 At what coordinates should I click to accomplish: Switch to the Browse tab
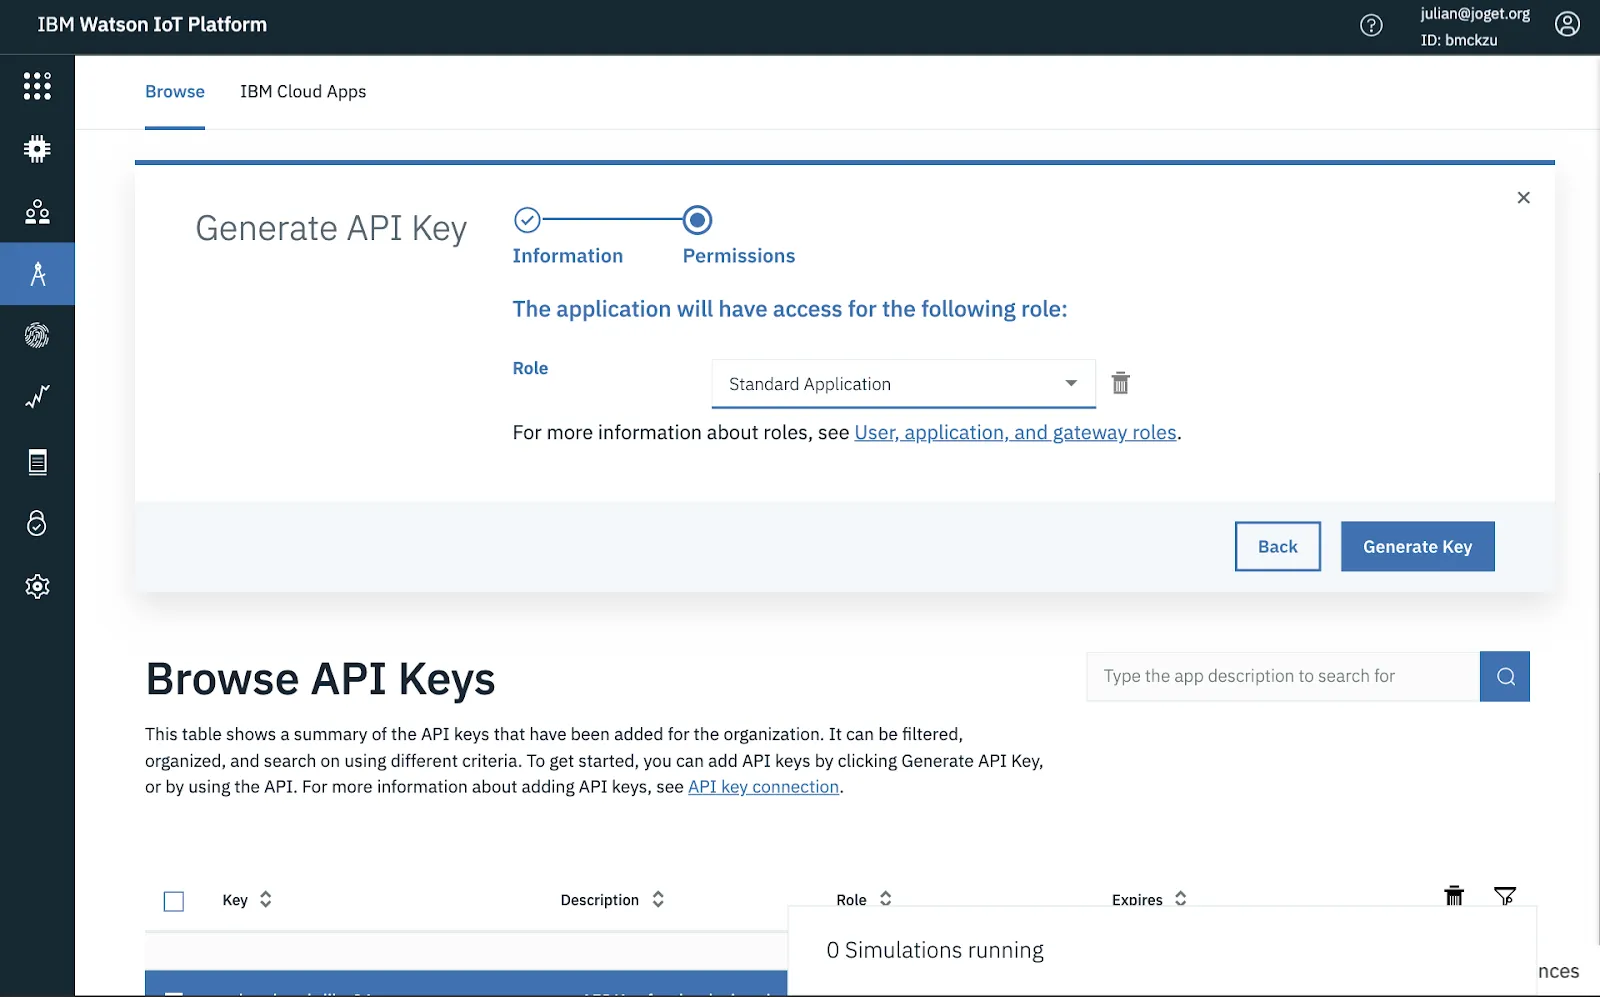(175, 92)
